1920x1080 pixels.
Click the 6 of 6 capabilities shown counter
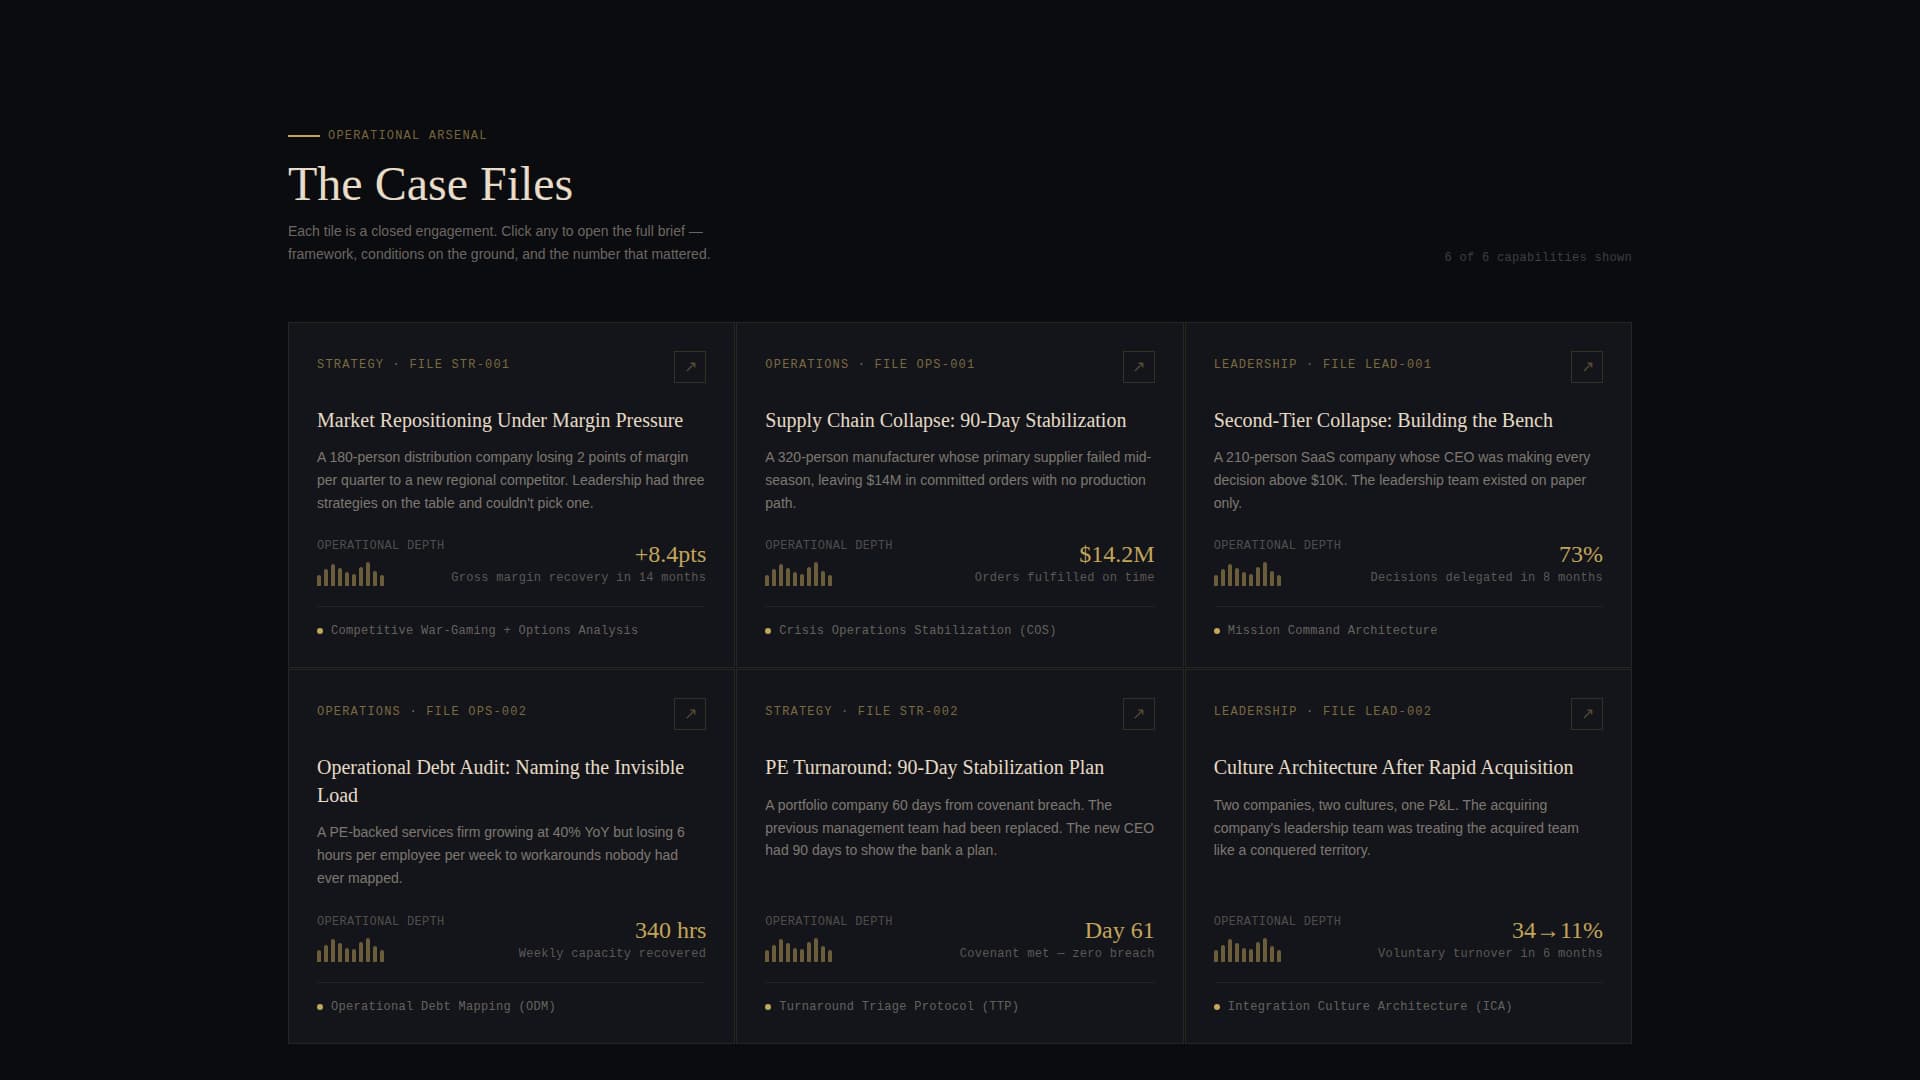pos(1537,257)
